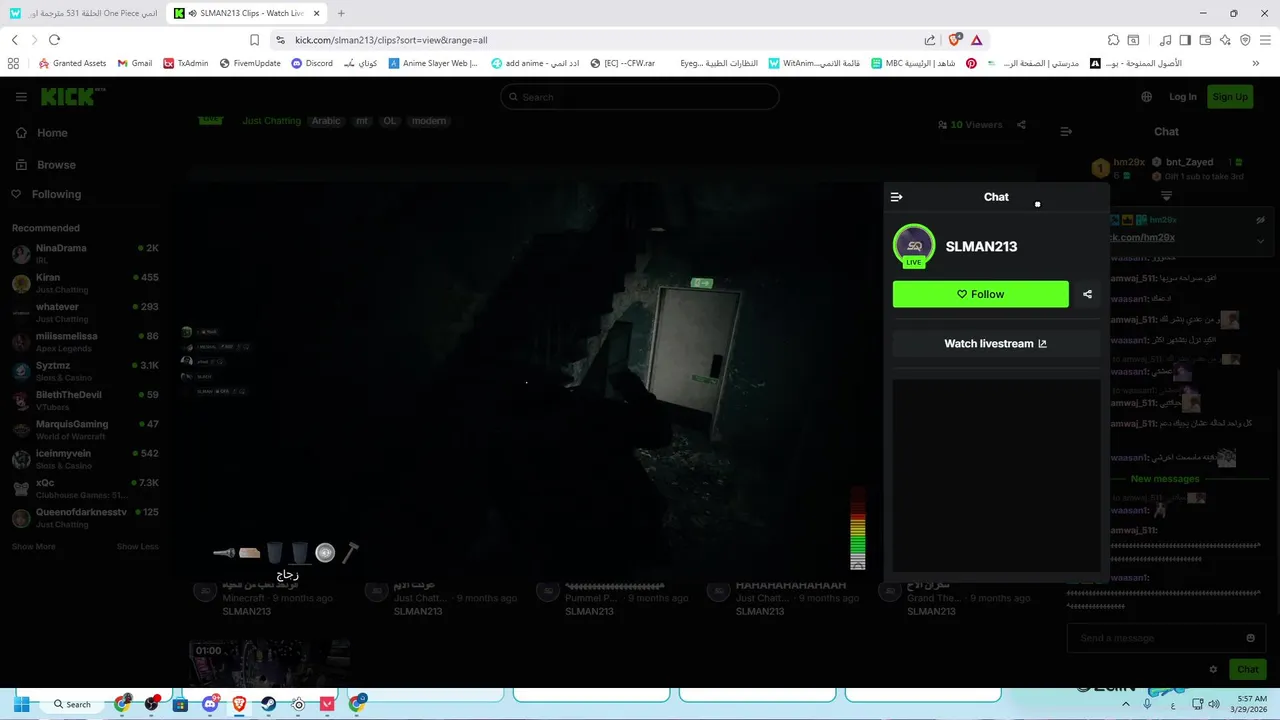The image size is (1280, 720).
Task: Jump to New messages in chat
Action: (1165, 479)
